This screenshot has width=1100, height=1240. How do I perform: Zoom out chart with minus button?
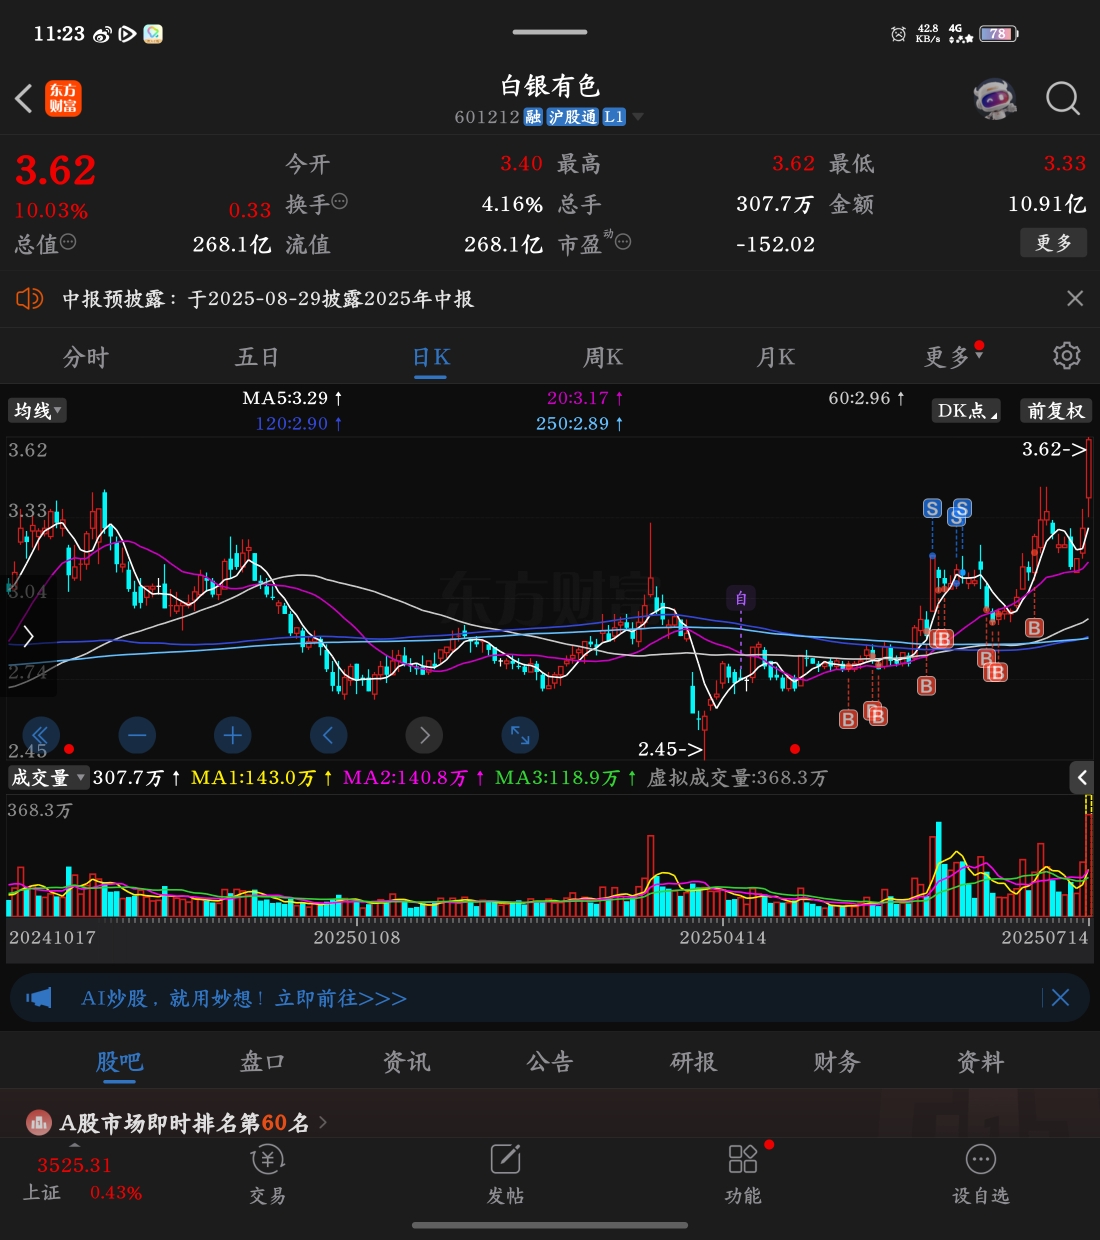point(137,736)
